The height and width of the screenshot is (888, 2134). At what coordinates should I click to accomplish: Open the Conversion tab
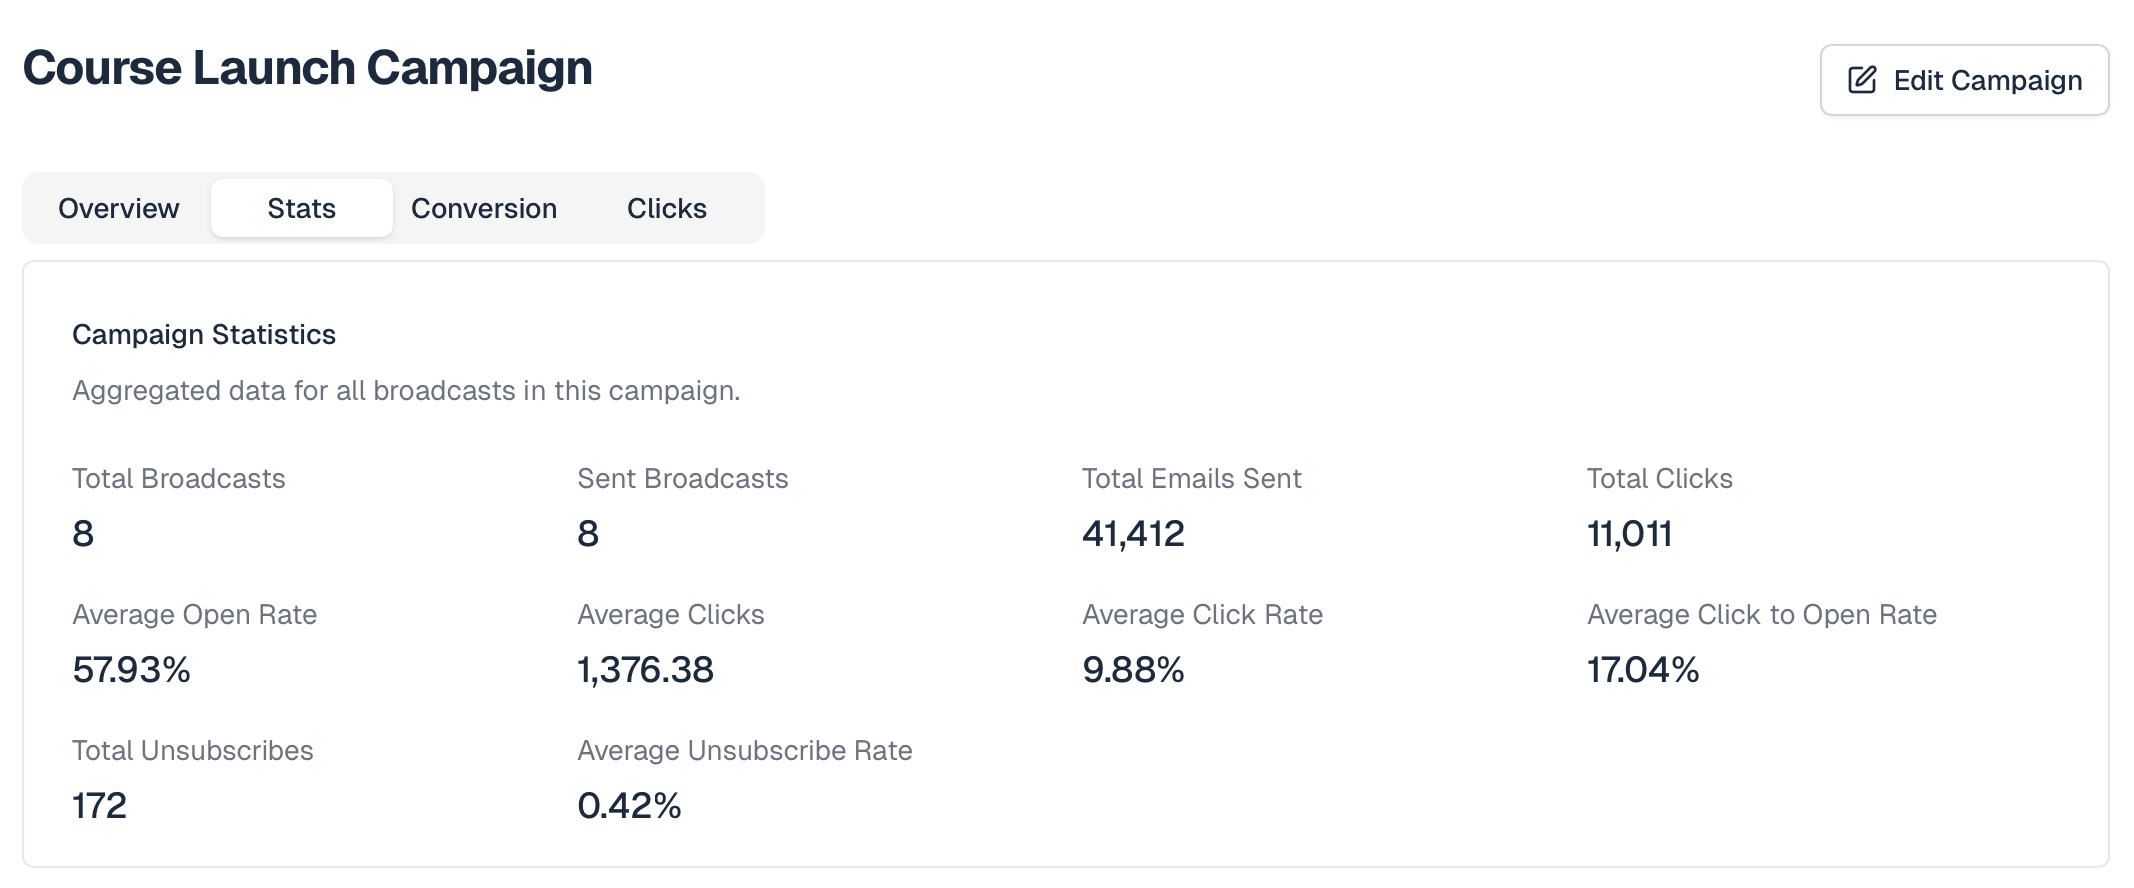[x=484, y=208]
